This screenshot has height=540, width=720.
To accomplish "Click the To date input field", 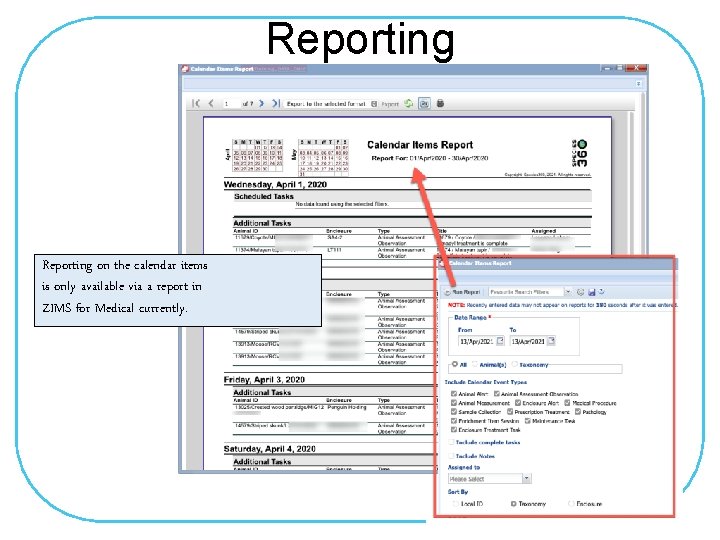I will (528, 341).
